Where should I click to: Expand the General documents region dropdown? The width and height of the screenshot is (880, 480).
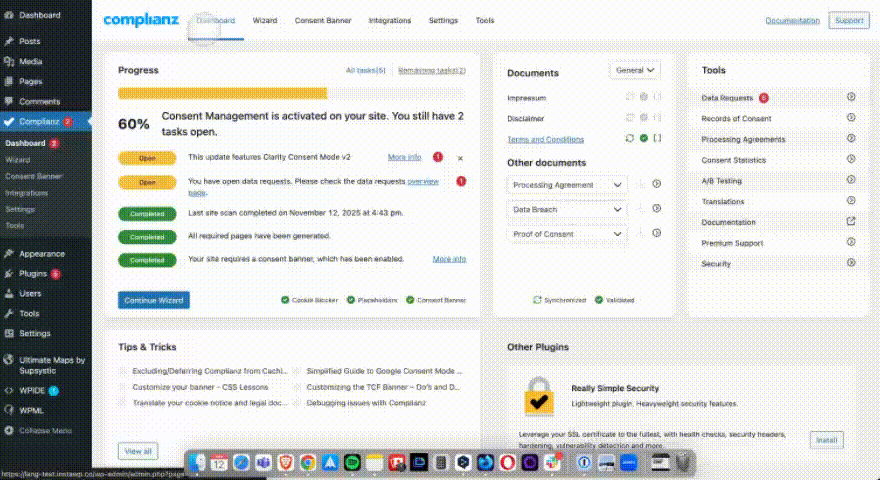click(635, 71)
